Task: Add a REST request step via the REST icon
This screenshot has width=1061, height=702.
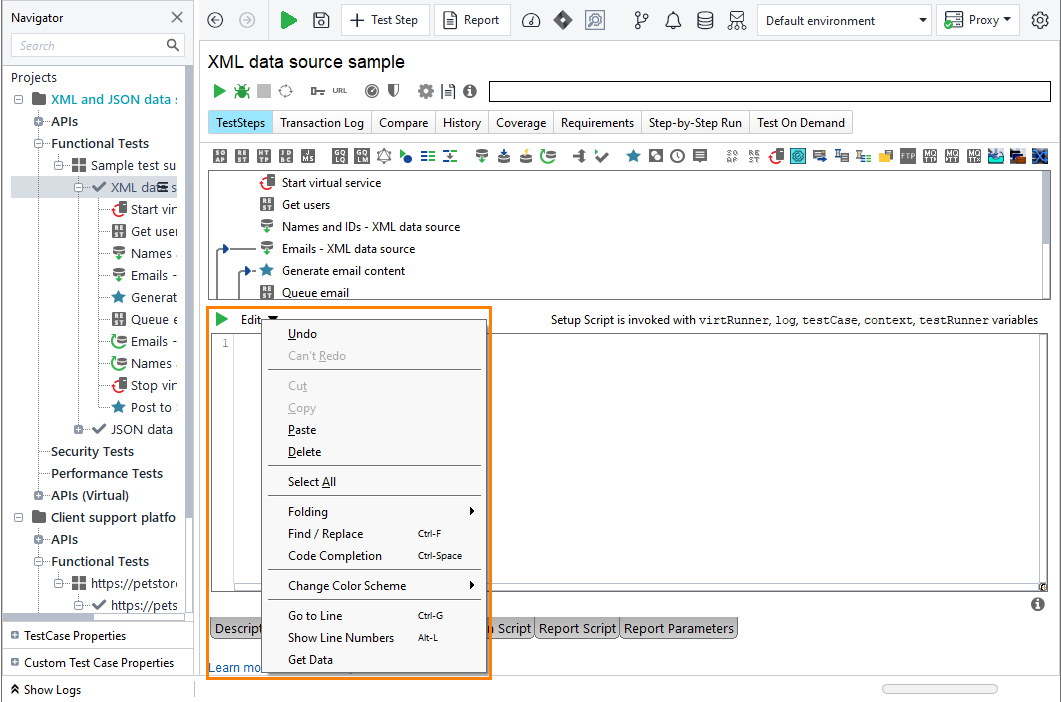Action: (242, 156)
